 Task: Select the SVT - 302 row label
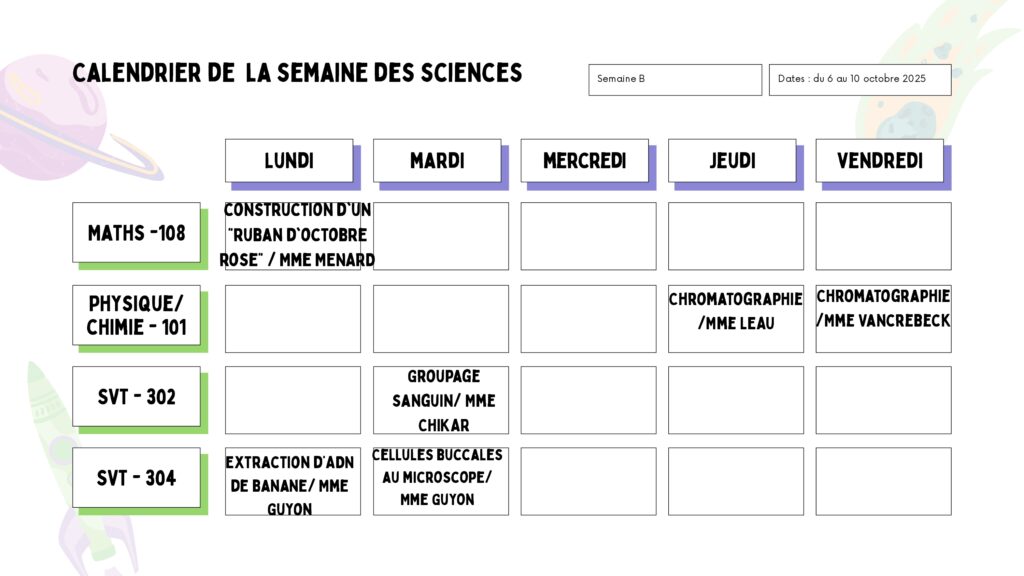(136, 397)
